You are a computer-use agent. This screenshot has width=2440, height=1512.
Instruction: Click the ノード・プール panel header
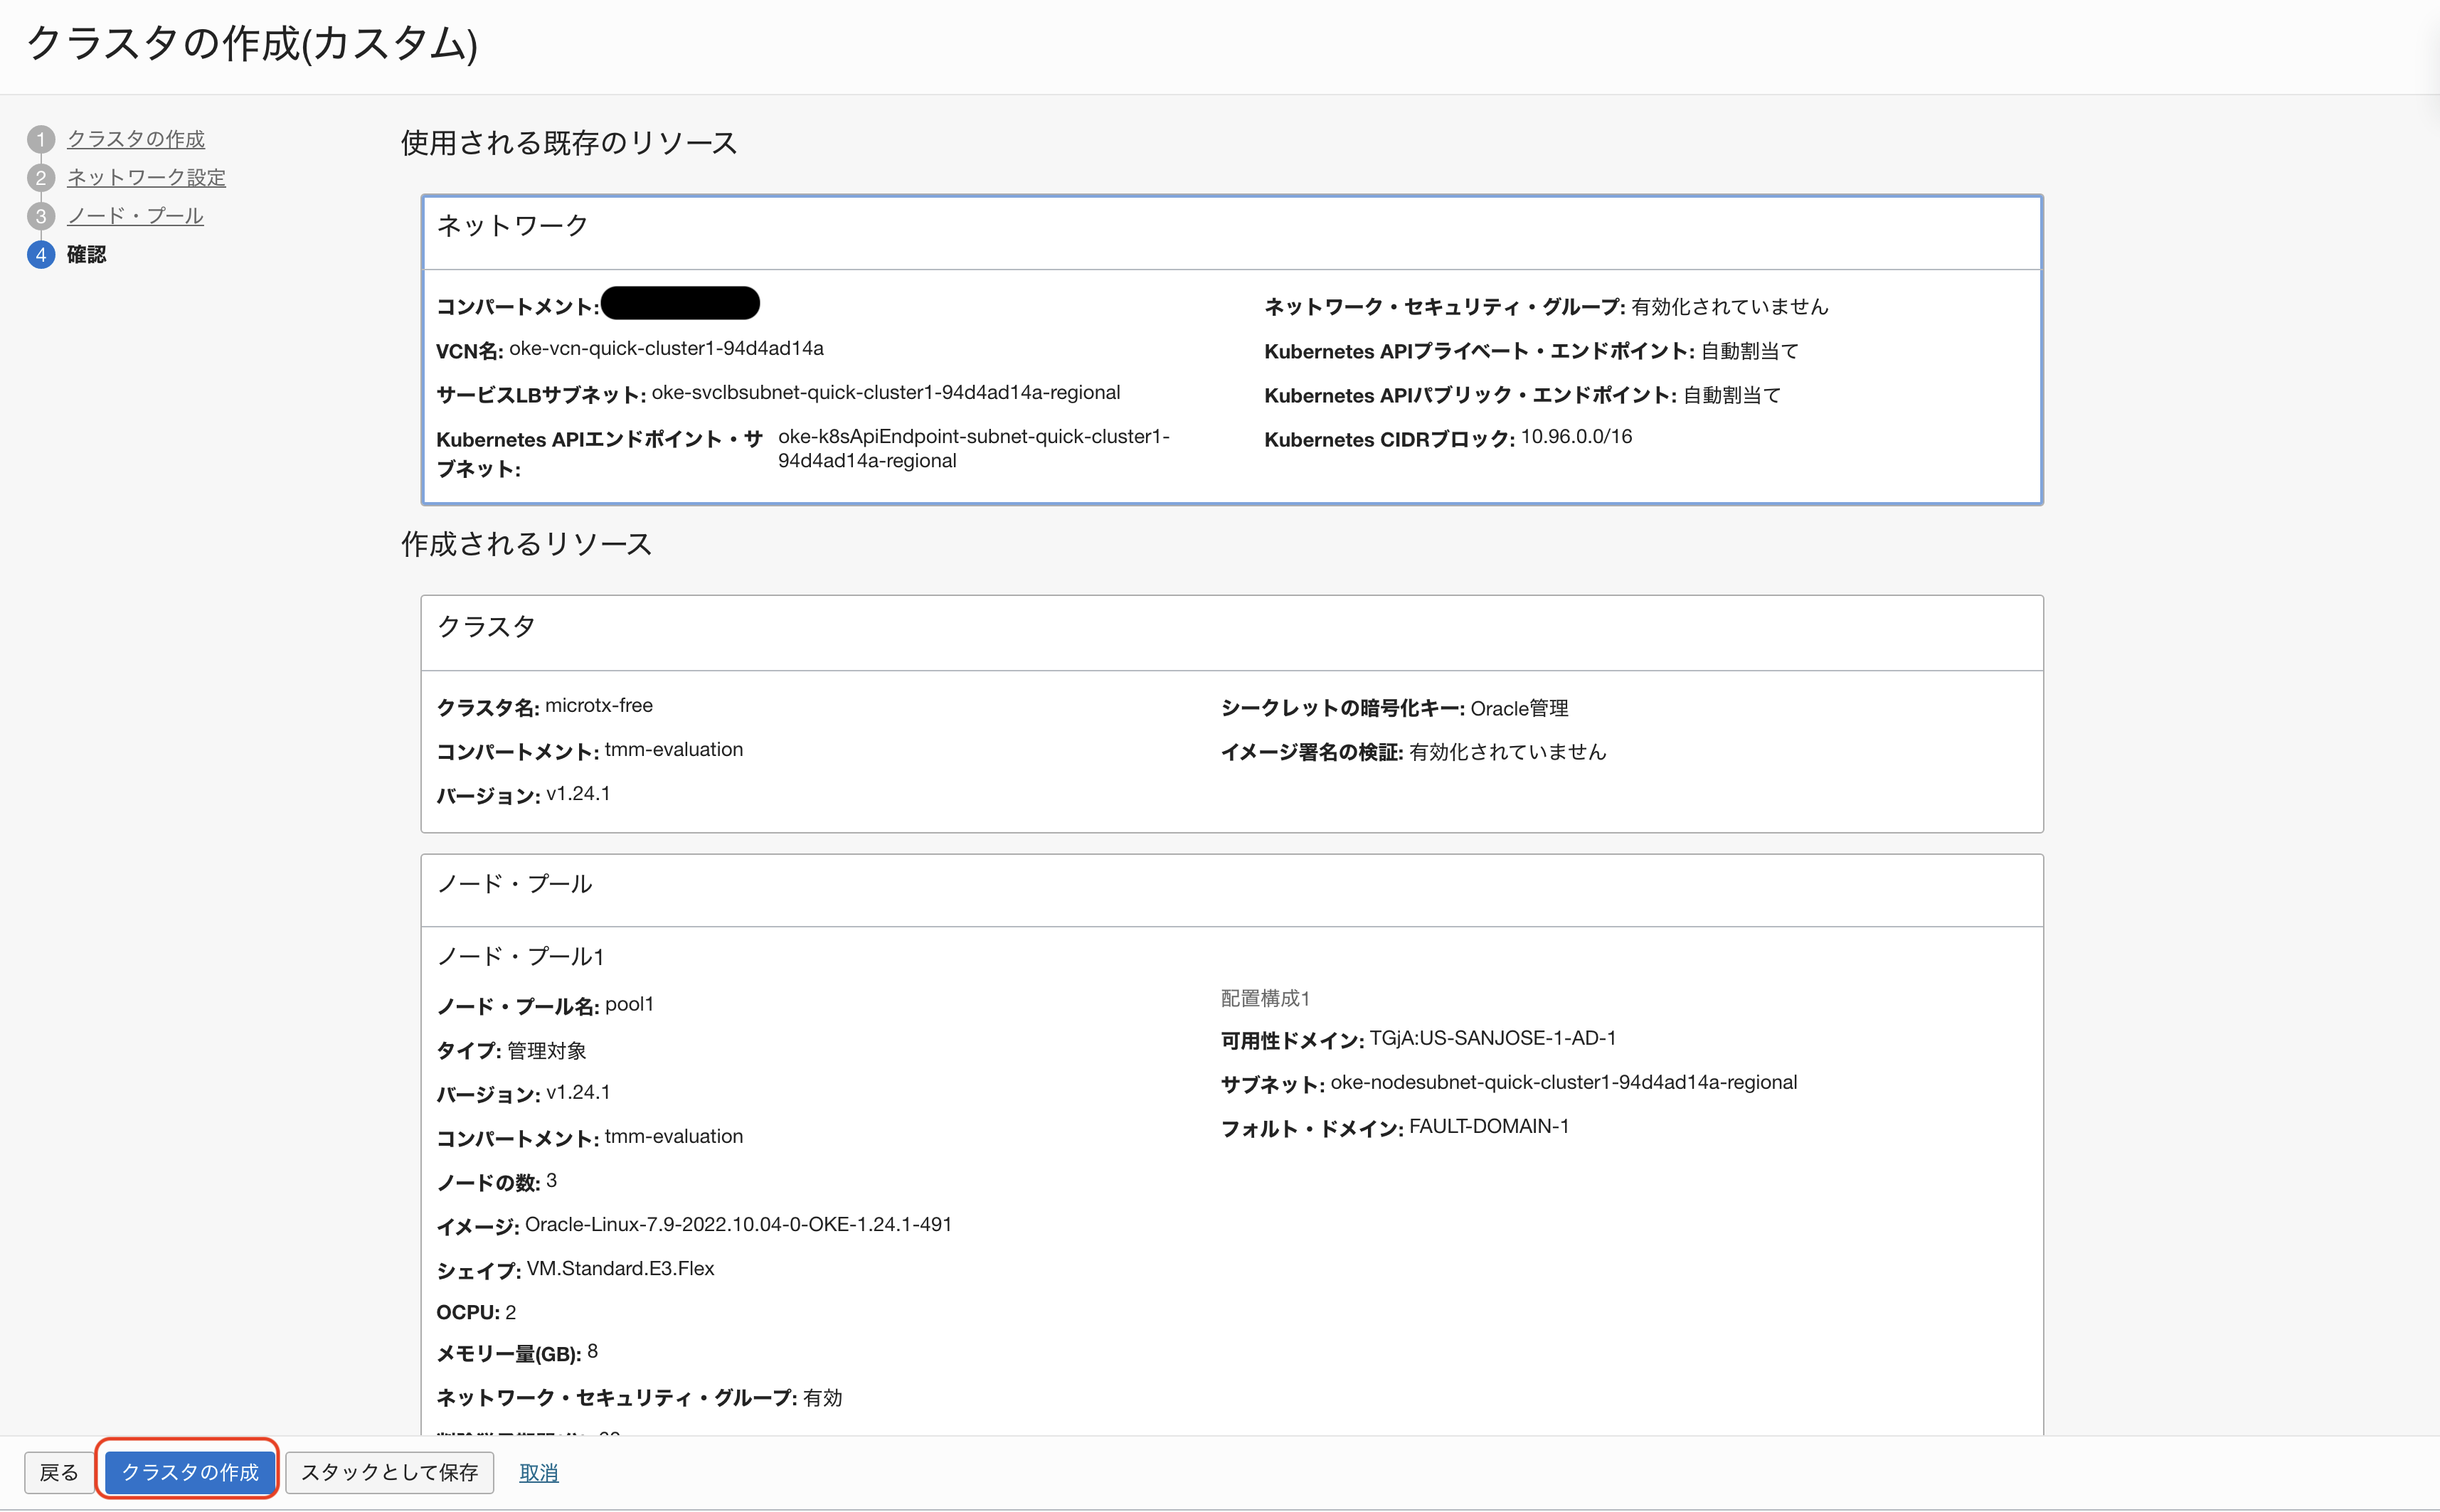pyautogui.click(x=514, y=884)
